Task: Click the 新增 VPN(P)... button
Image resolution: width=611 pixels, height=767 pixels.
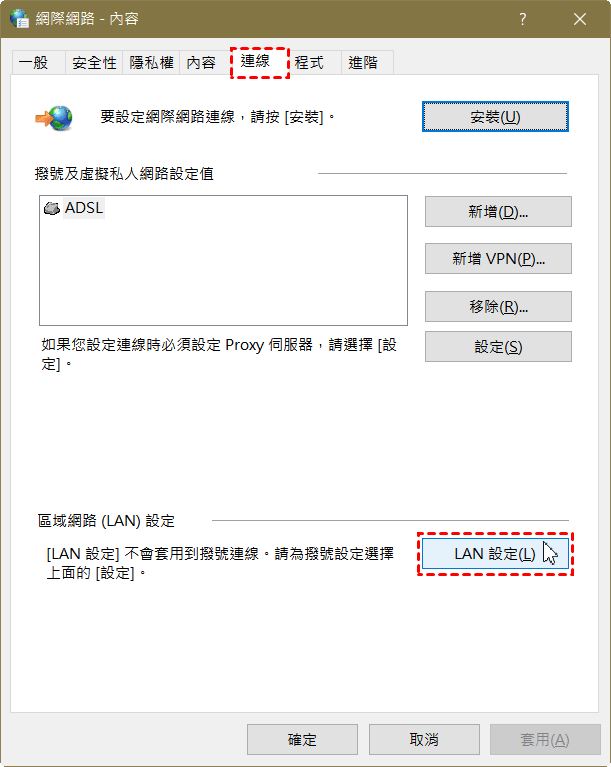Action: click(x=498, y=259)
